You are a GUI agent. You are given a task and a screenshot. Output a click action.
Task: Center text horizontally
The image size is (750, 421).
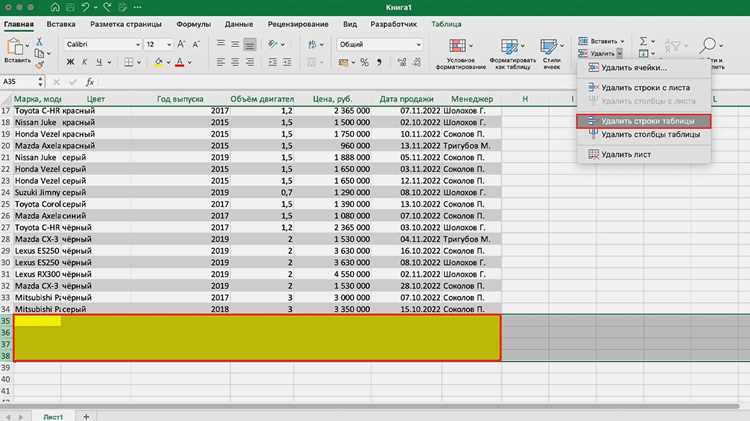[x=235, y=62]
